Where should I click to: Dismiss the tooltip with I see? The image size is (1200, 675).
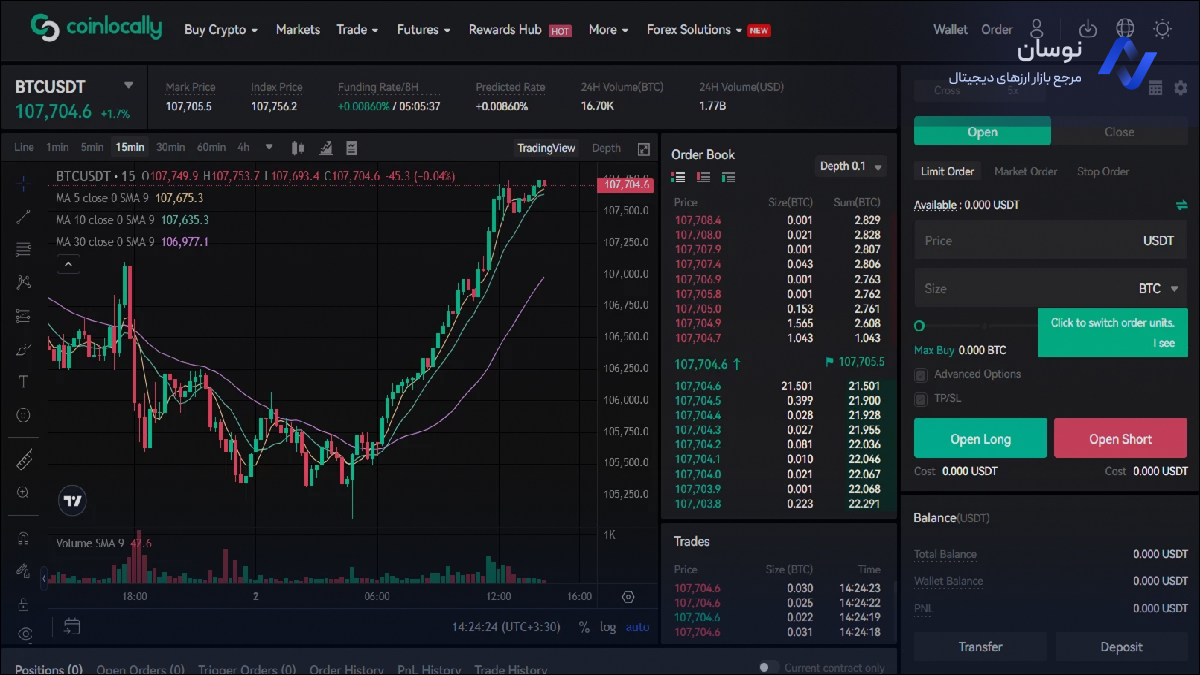(x=1164, y=343)
